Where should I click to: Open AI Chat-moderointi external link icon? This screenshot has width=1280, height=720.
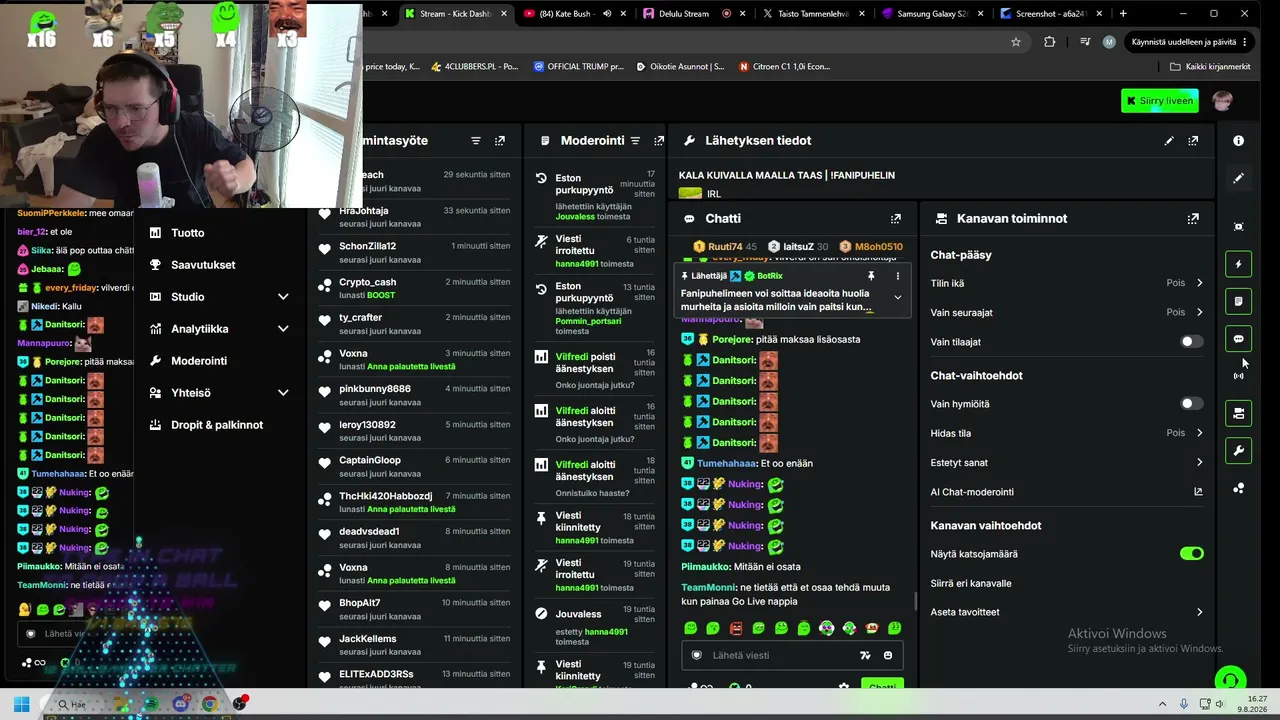1198,492
